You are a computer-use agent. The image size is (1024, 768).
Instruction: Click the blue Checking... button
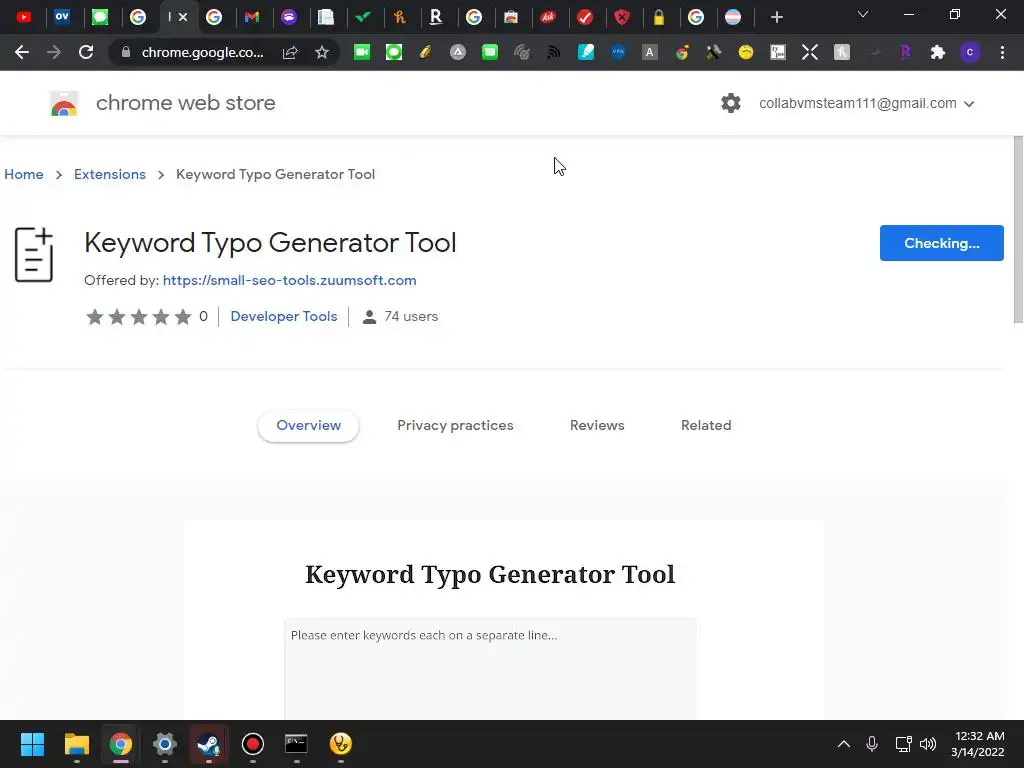pyautogui.click(x=941, y=243)
